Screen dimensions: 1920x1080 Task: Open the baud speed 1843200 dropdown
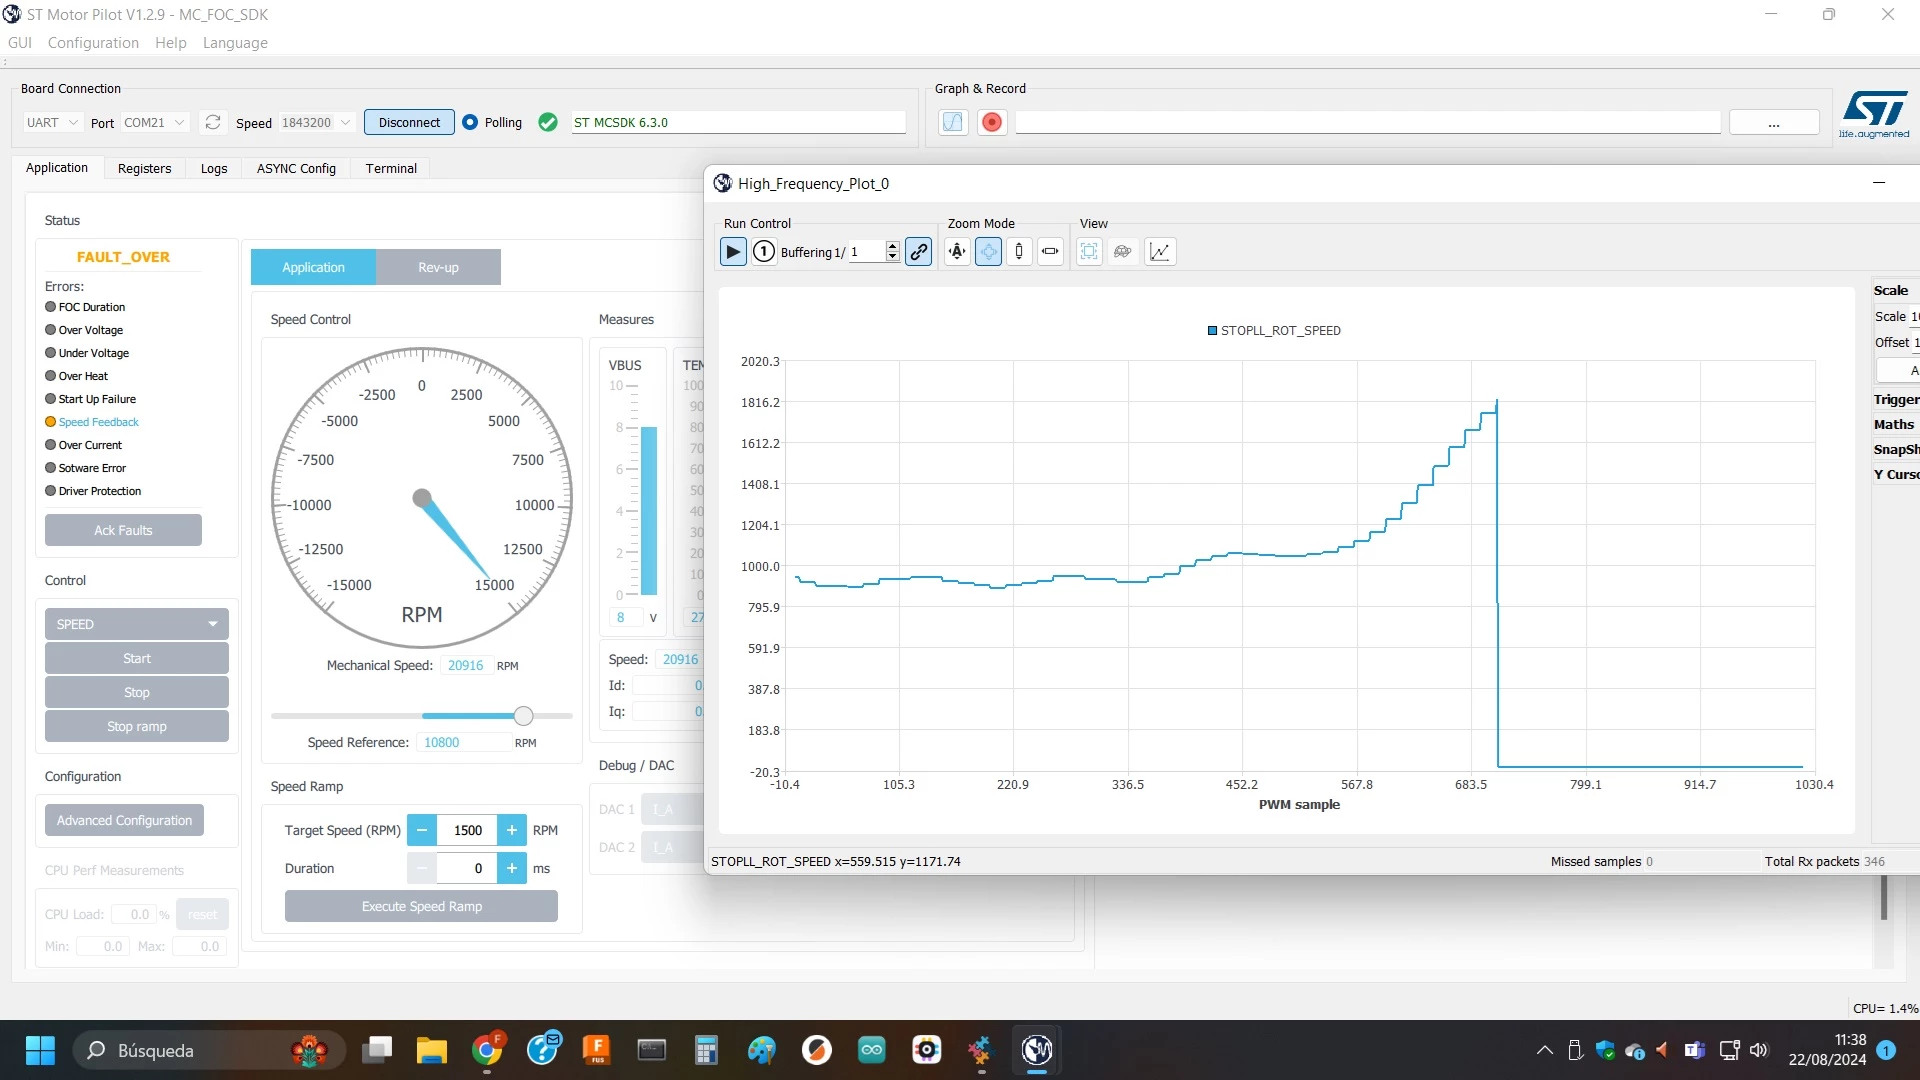coord(316,122)
